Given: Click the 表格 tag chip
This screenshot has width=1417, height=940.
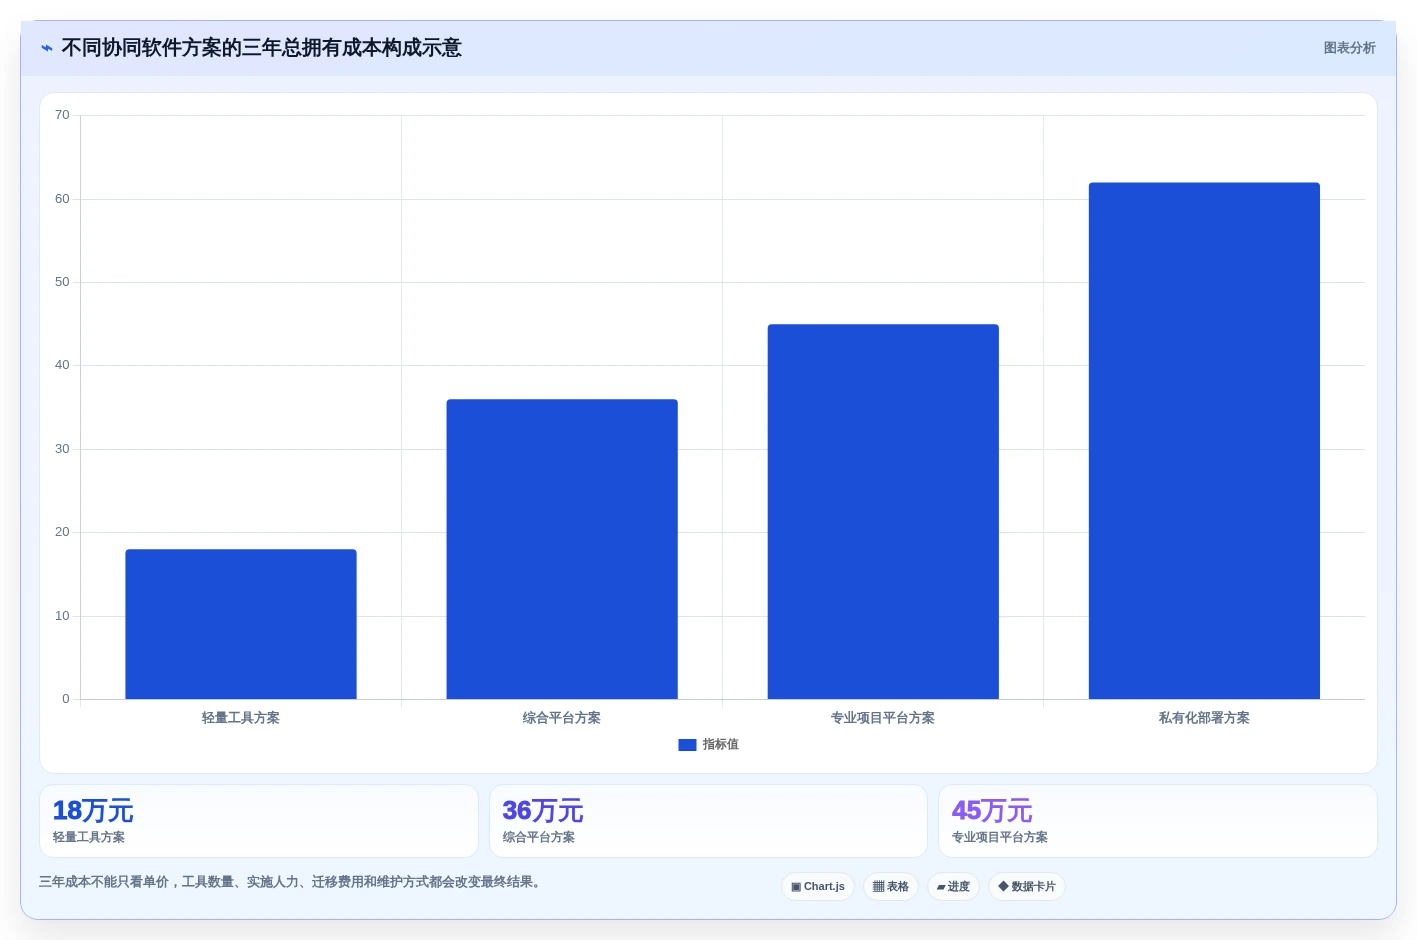Looking at the screenshot, I should pos(891,887).
